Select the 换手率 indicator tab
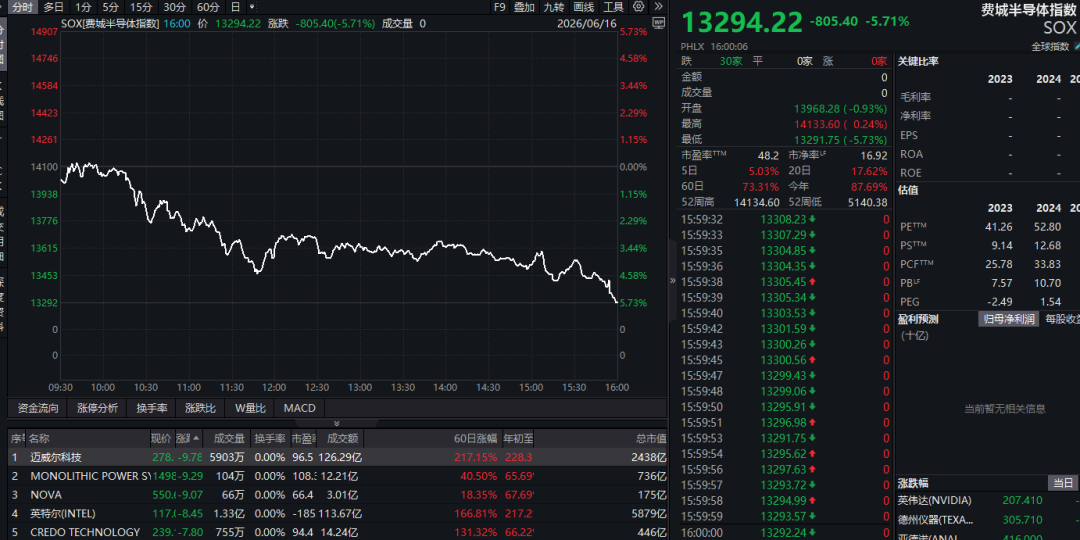Screen dimensions: 1080x540 click(152, 408)
